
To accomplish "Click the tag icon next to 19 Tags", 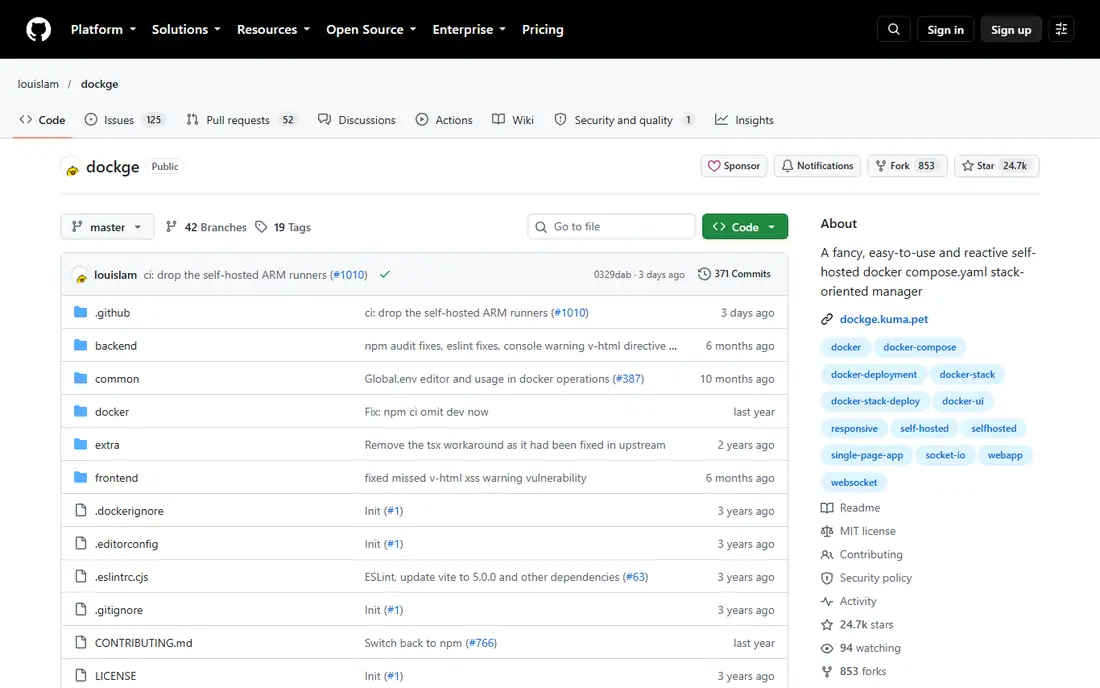I will tap(261, 227).
